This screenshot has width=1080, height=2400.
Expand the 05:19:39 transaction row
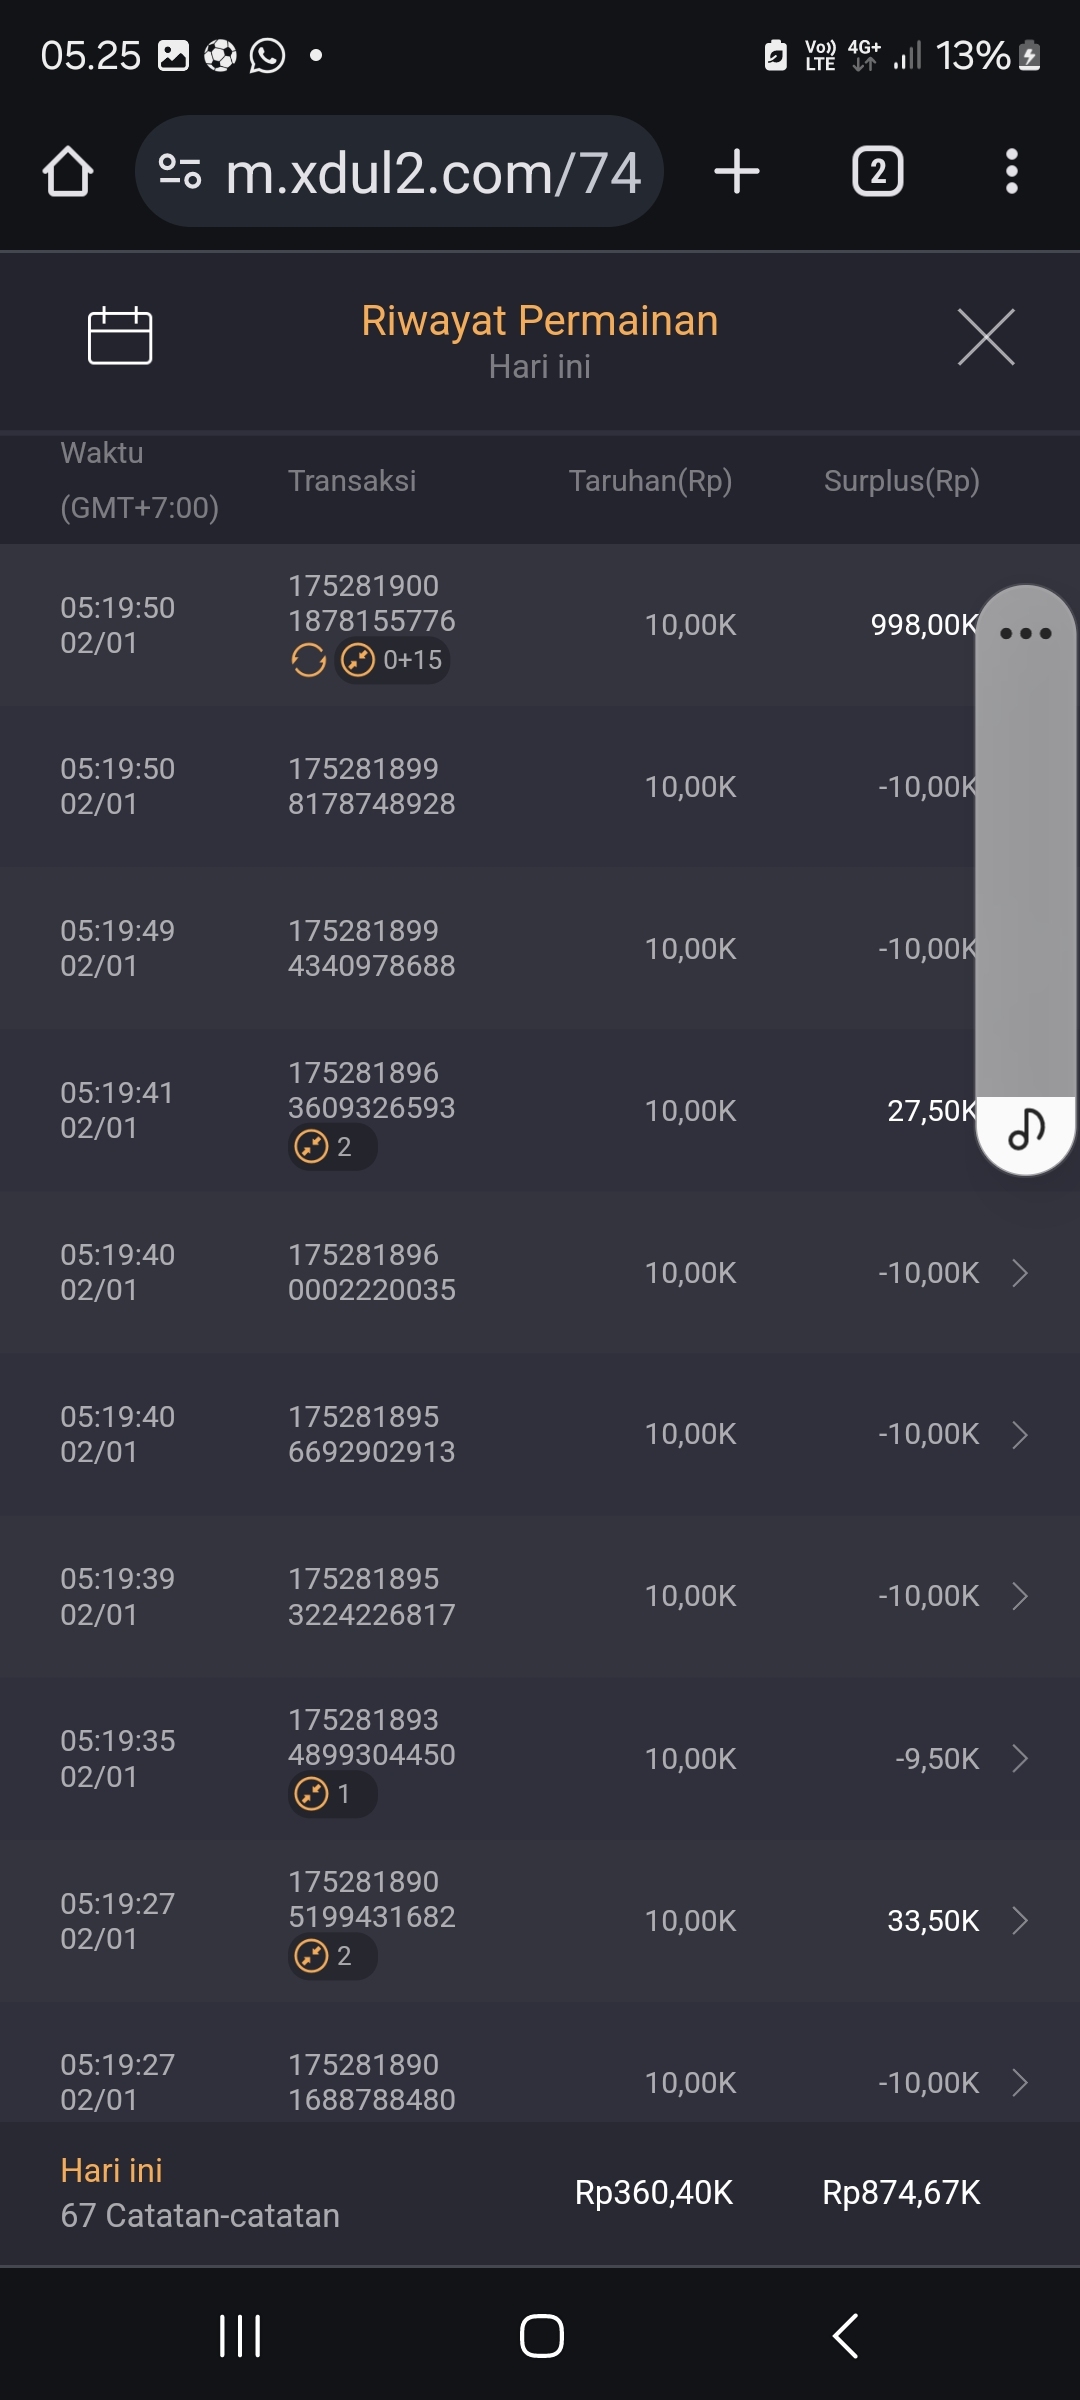pyautogui.click(x=1019, y=1597)
